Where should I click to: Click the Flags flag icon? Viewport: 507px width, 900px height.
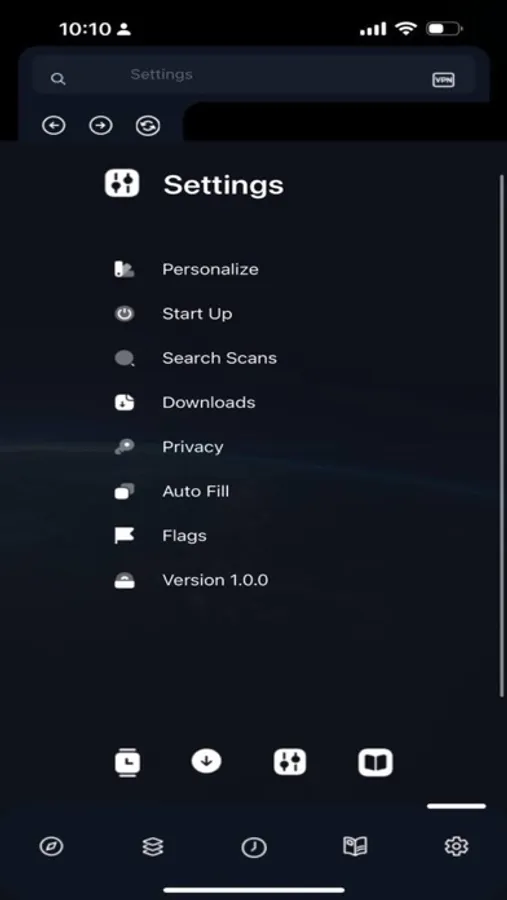124,536
